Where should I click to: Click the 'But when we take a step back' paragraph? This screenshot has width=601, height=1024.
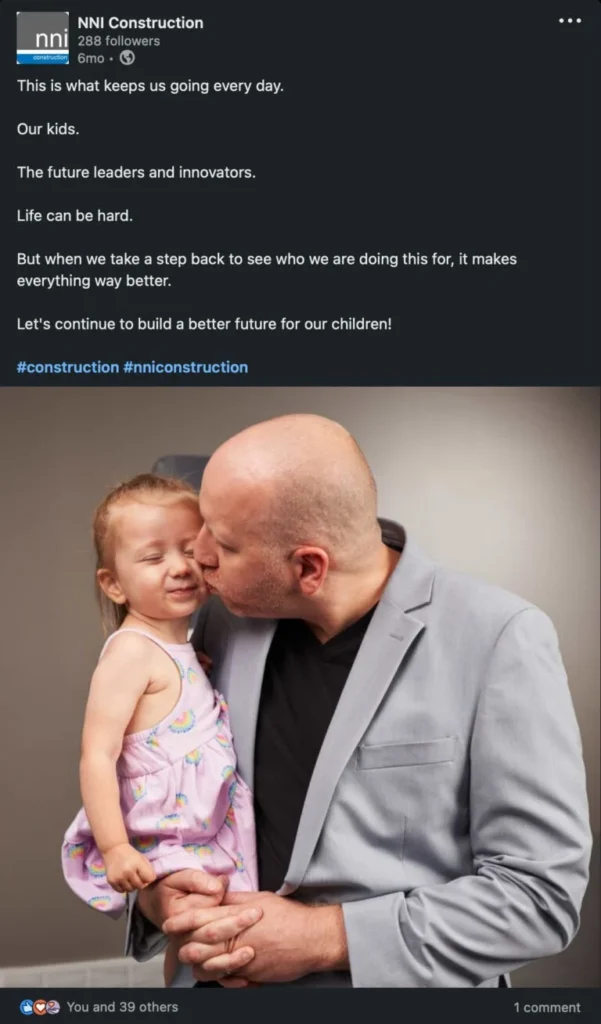pyautogui.click(x=267, y=270)
